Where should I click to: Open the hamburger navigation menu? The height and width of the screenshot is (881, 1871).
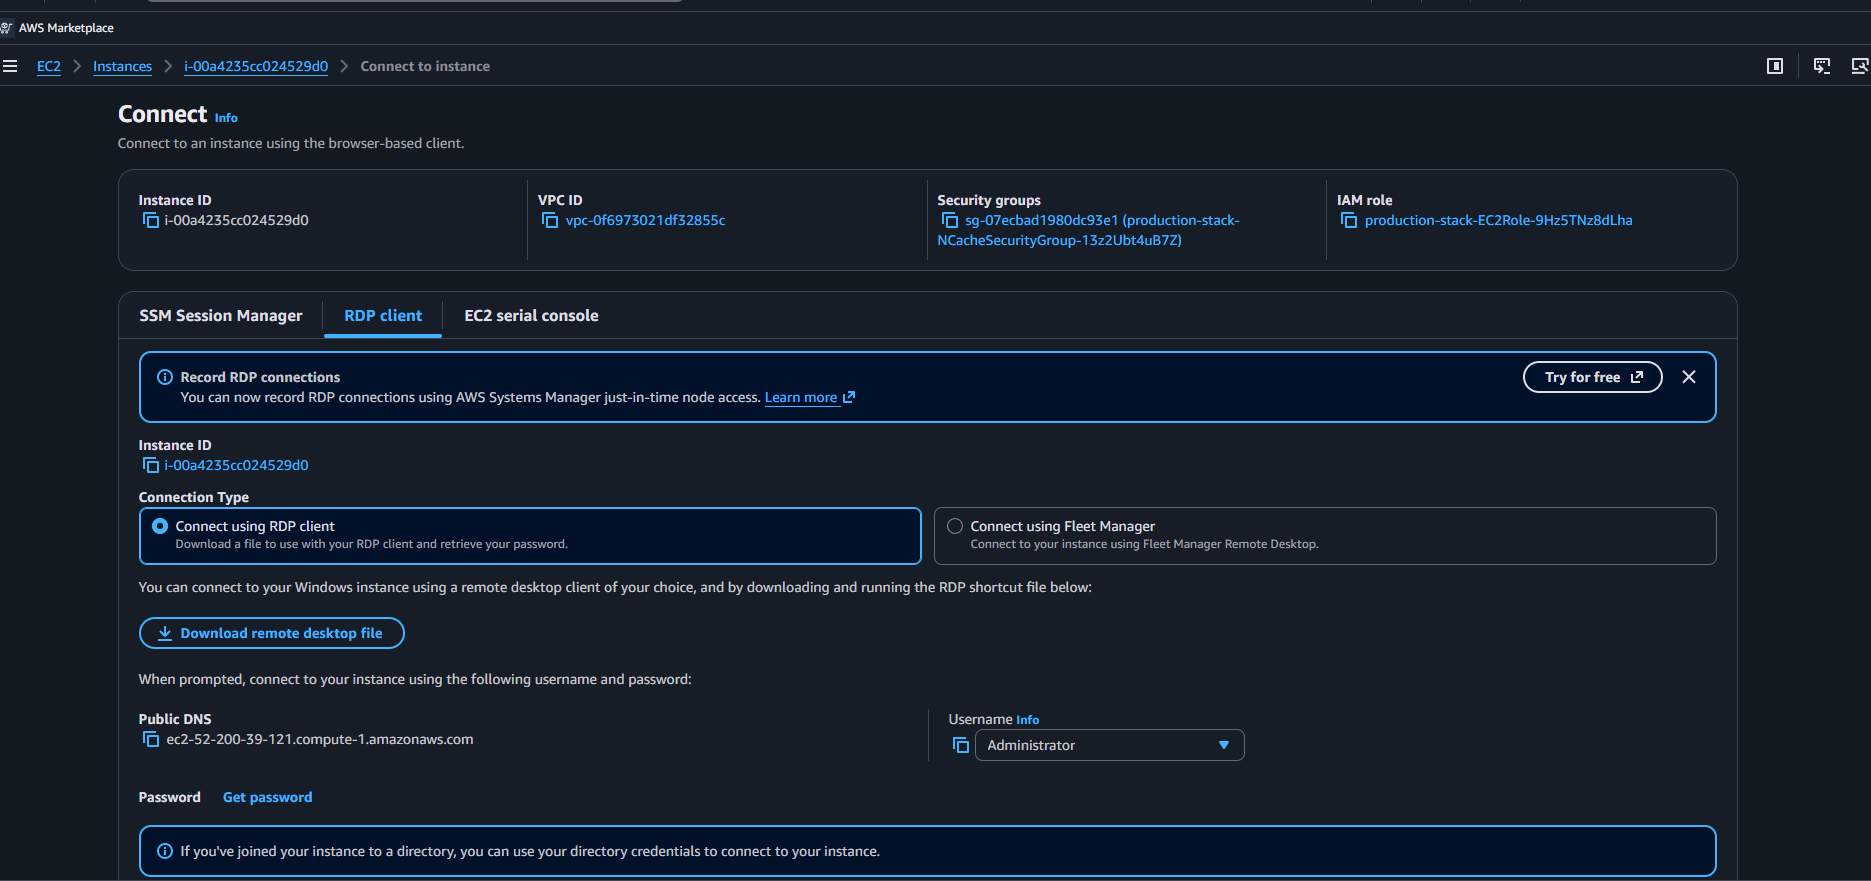(x=10, y=66)
